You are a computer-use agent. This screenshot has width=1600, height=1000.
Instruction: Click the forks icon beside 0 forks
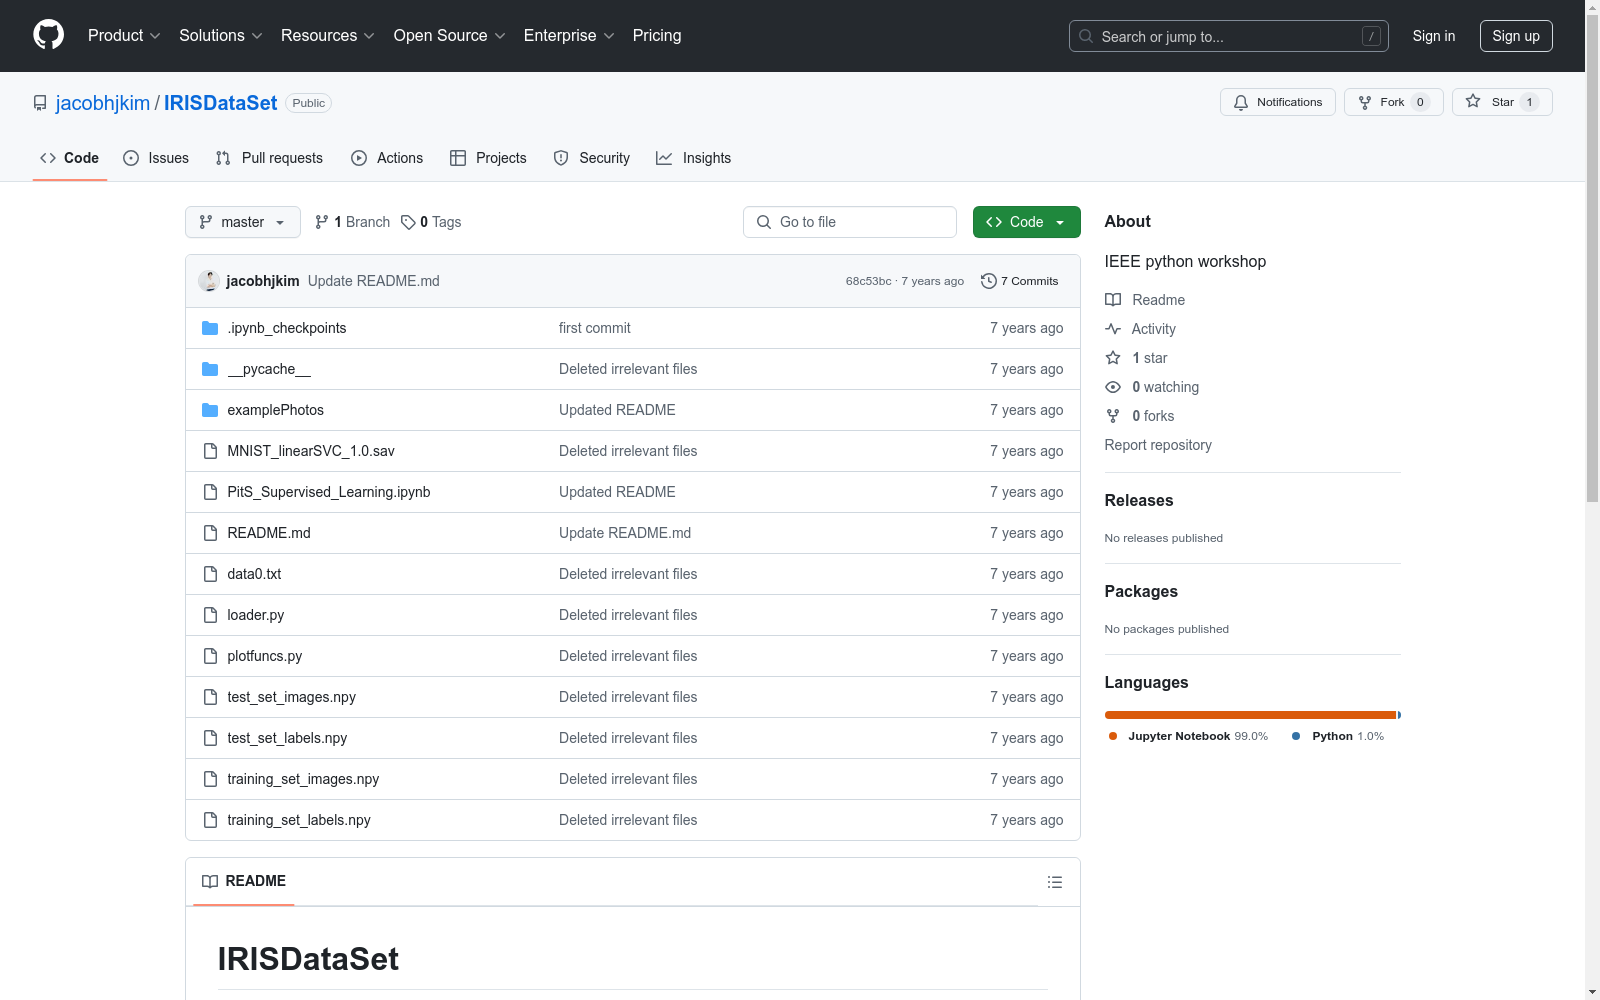click(x=1113, y=416)
